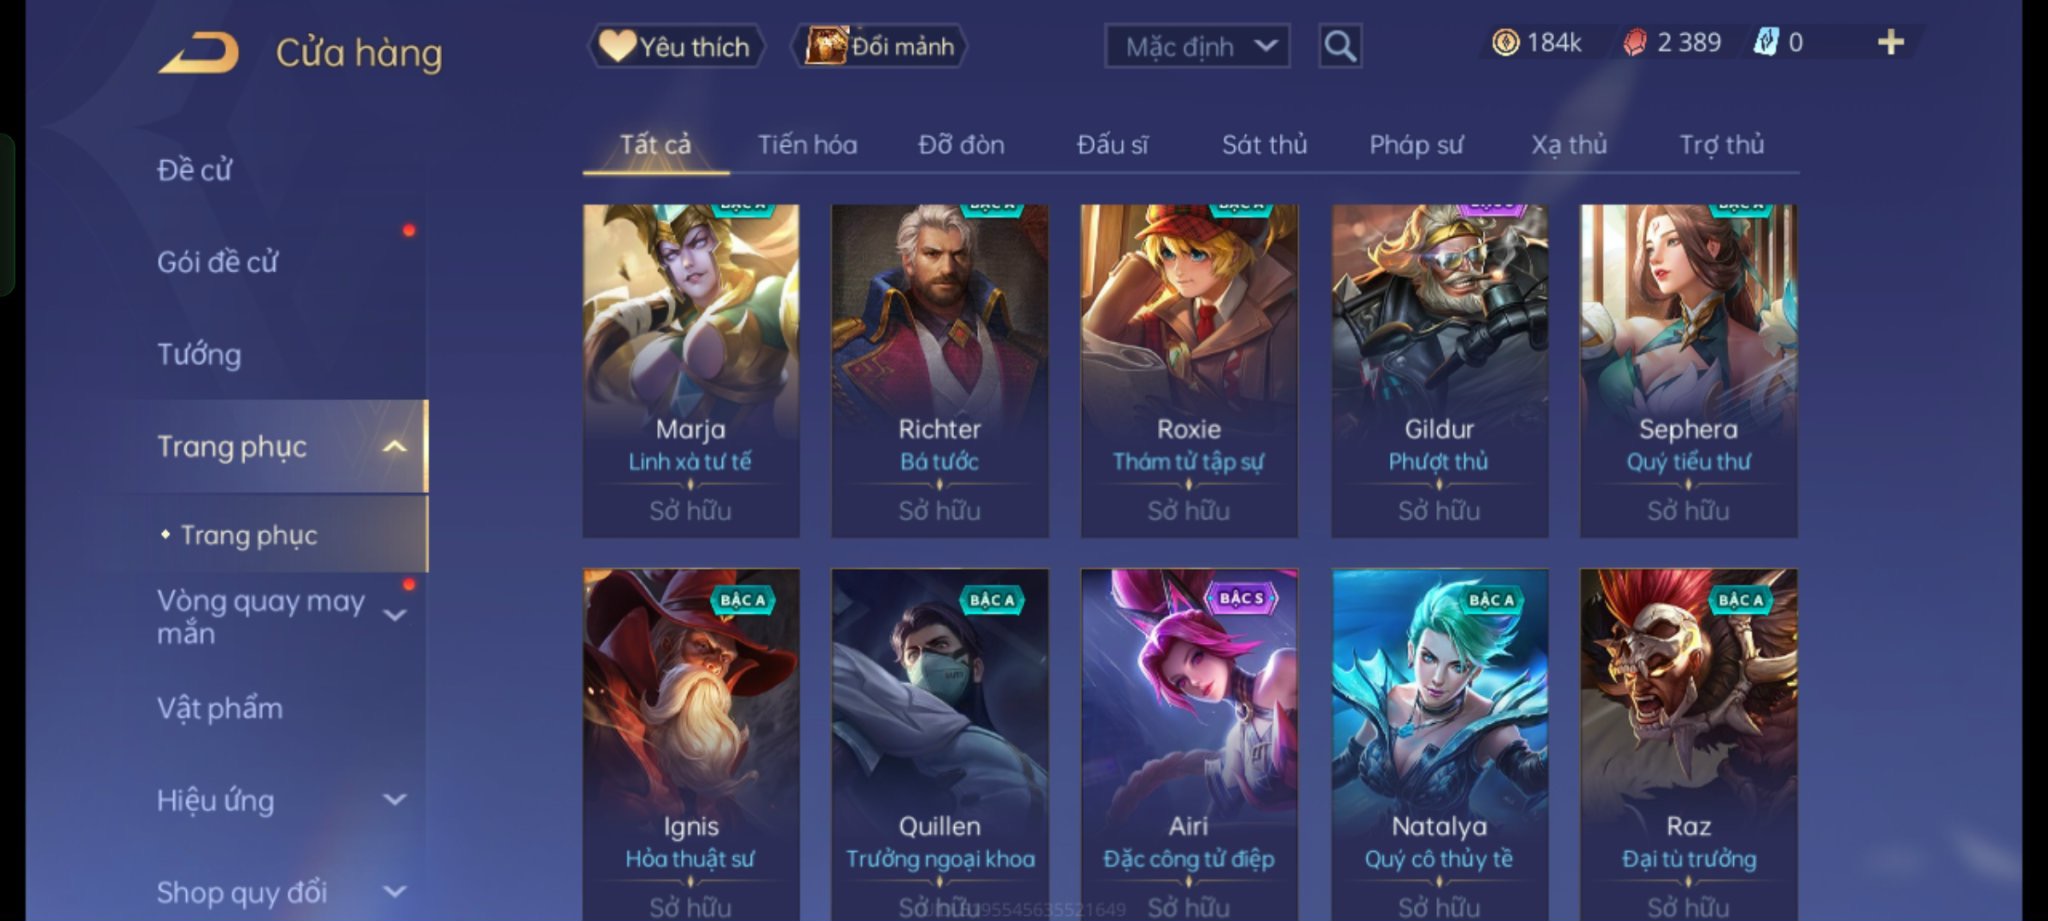Switch to the Pháp sư tab
The image size is (2048, 921).
(x=1416, y=145)
